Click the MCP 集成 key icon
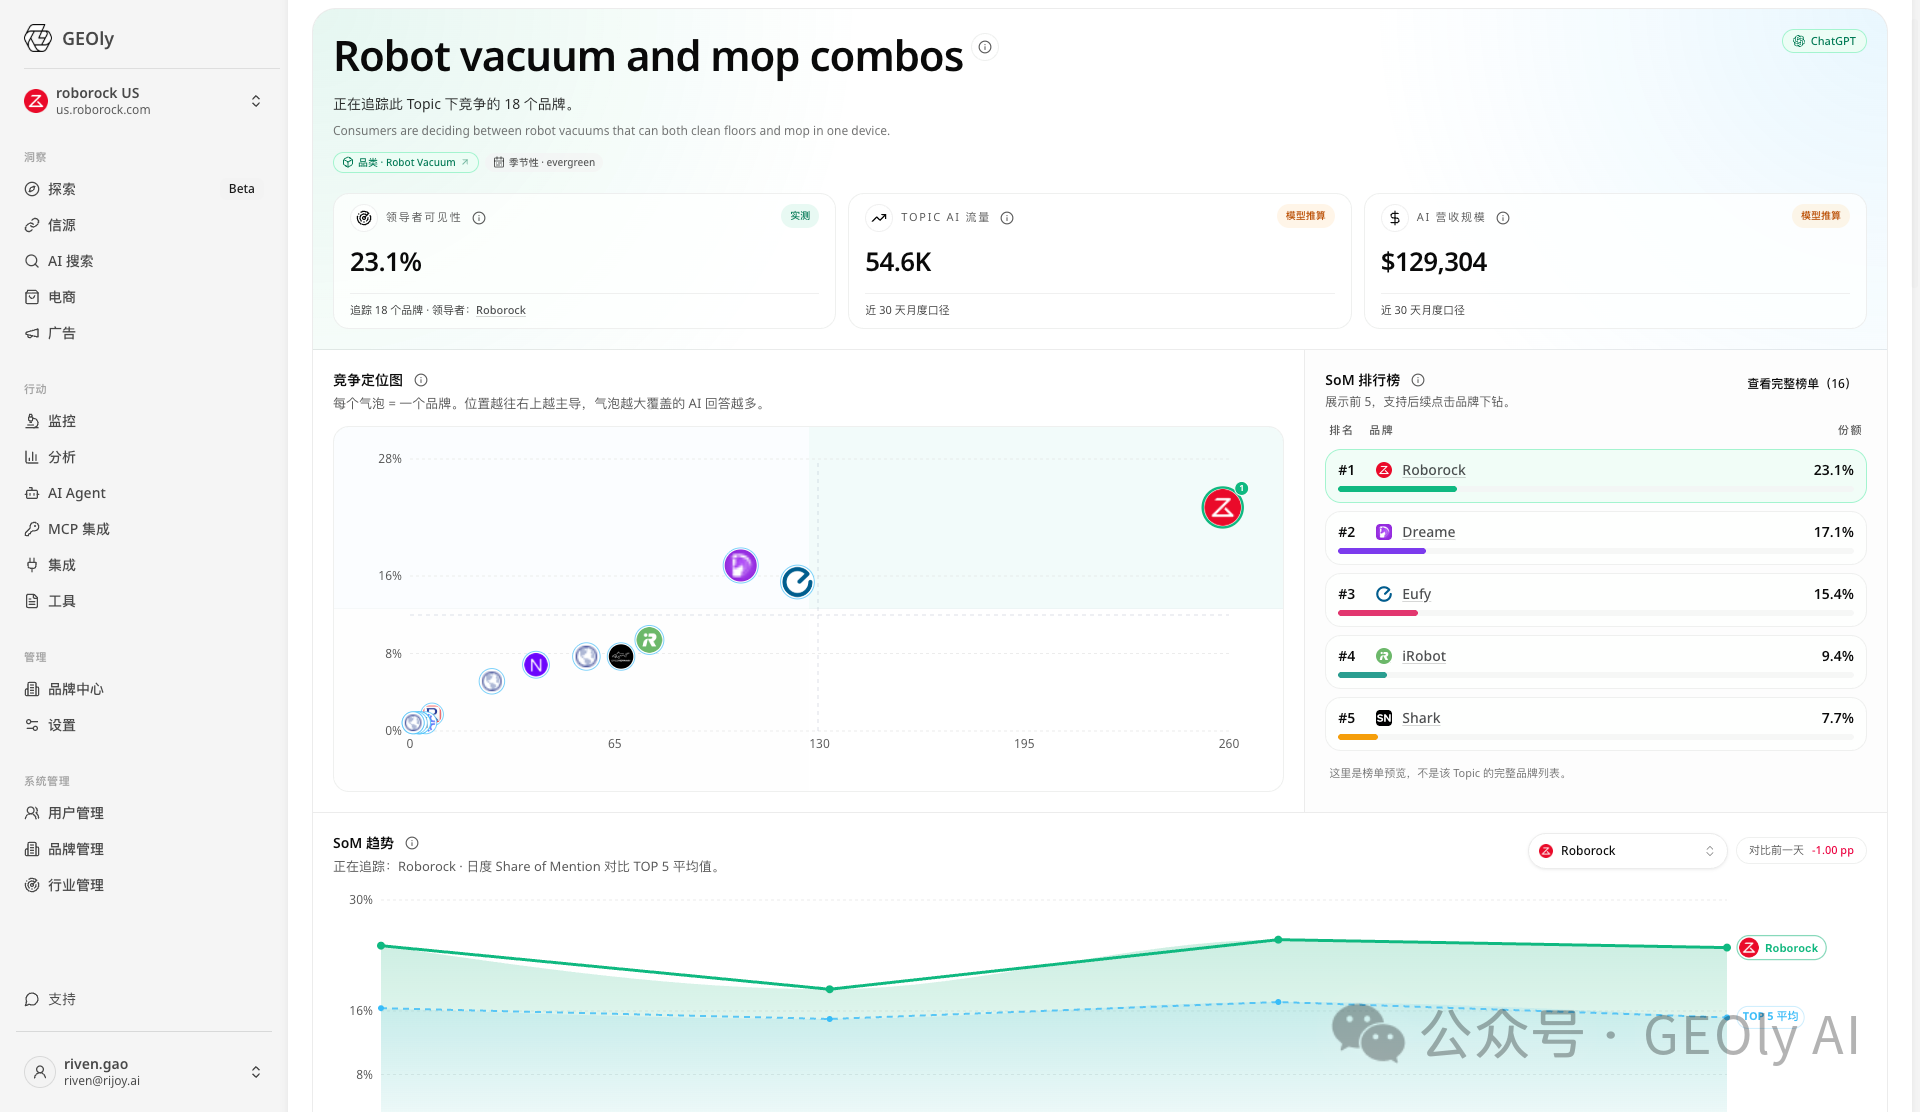1920x1112 pixels. (32, 529)
